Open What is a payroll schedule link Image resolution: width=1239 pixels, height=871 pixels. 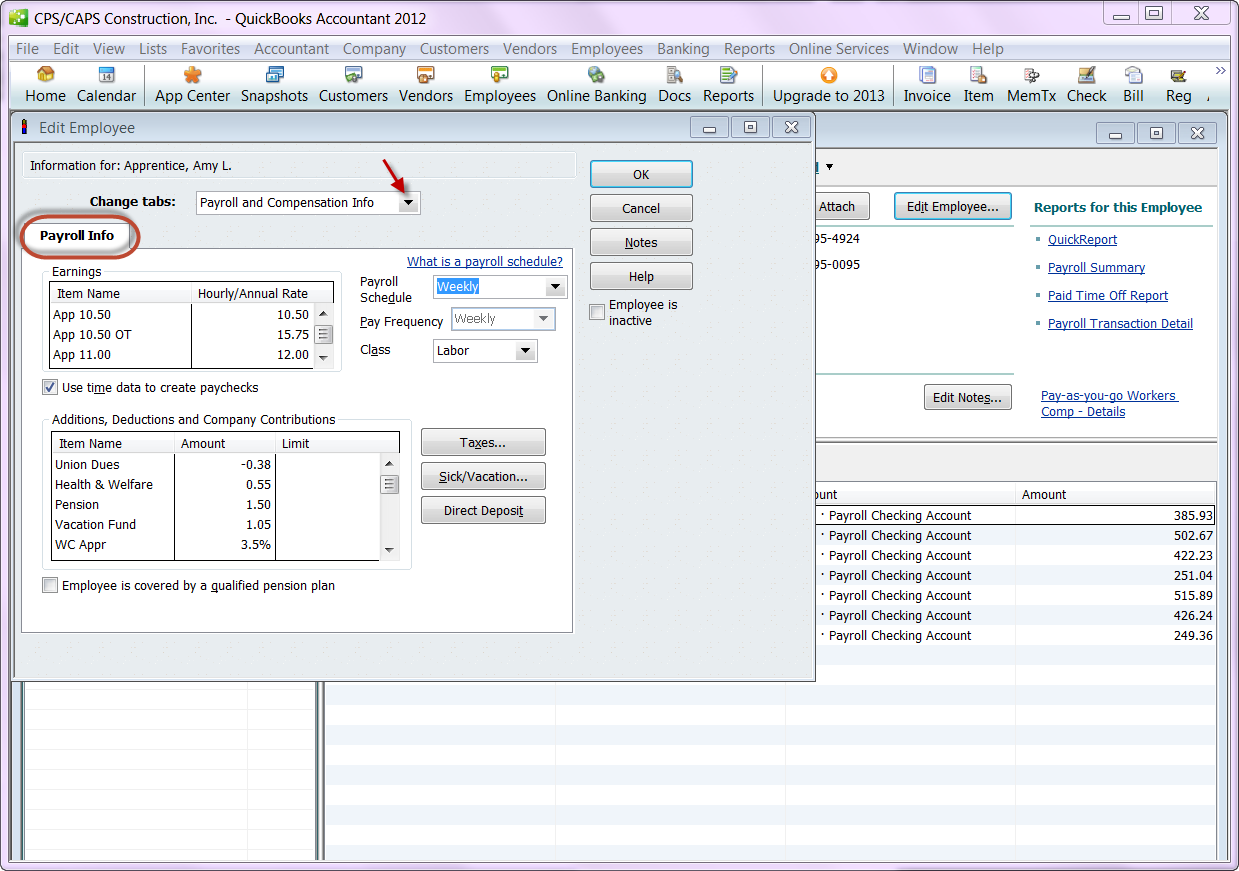[484, 262]
